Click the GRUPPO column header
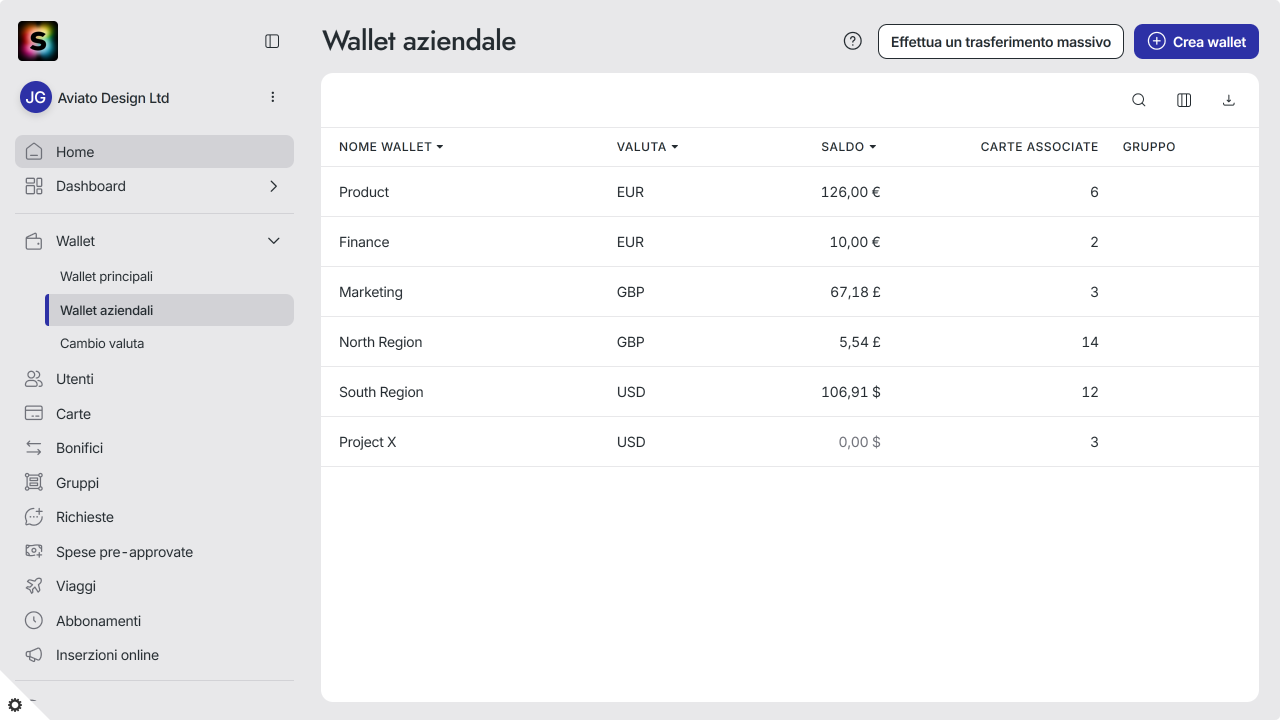 click(x=1149, y=147)
